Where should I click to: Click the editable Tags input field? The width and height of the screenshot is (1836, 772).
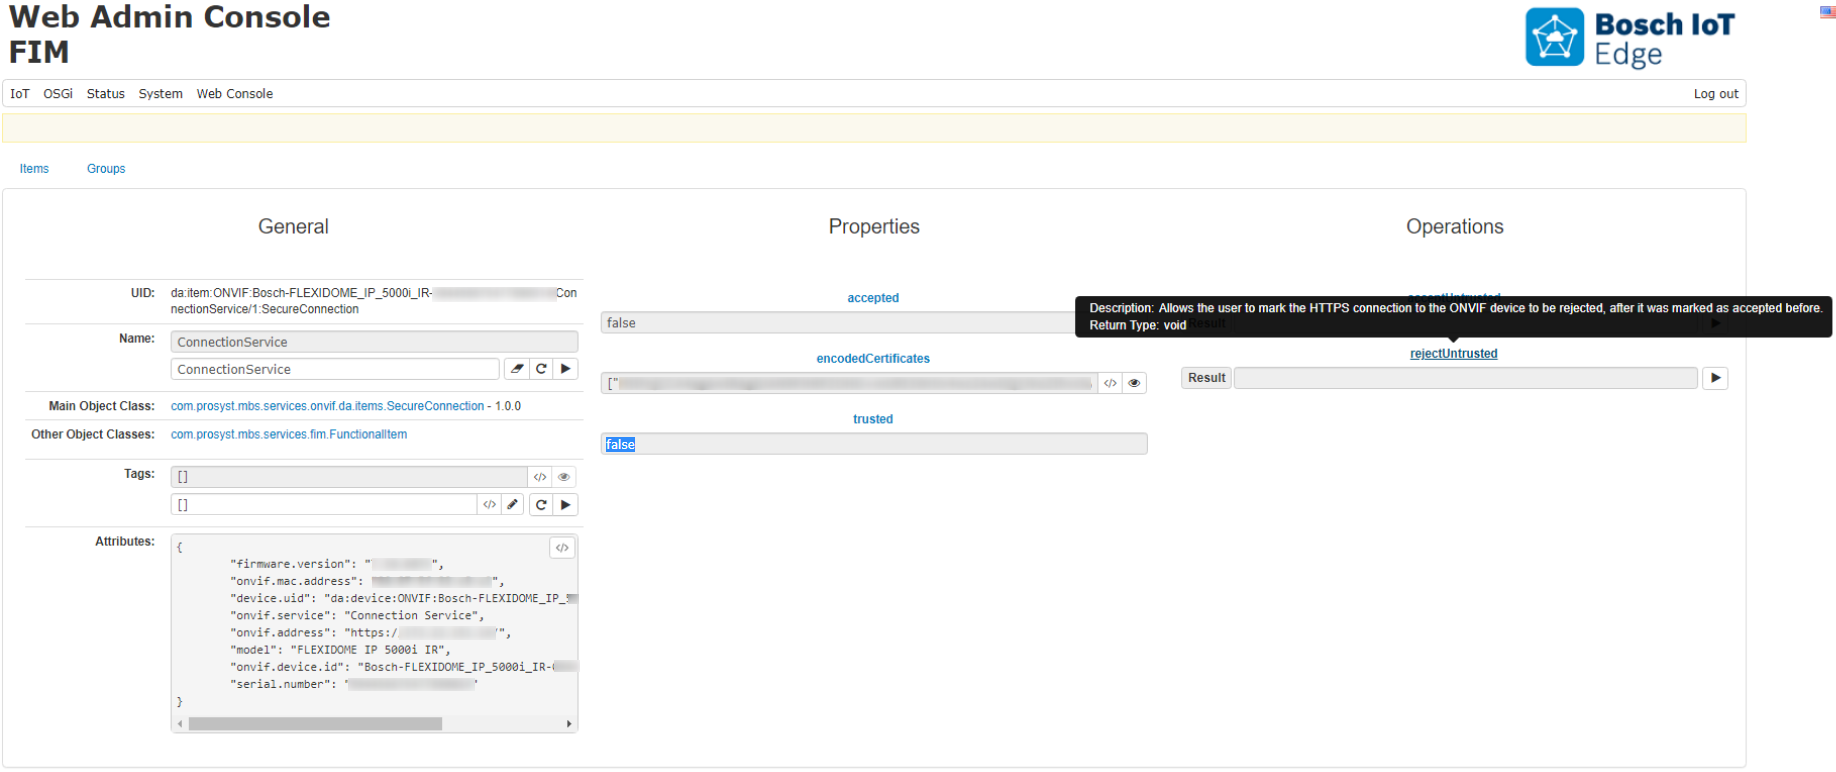323,505
